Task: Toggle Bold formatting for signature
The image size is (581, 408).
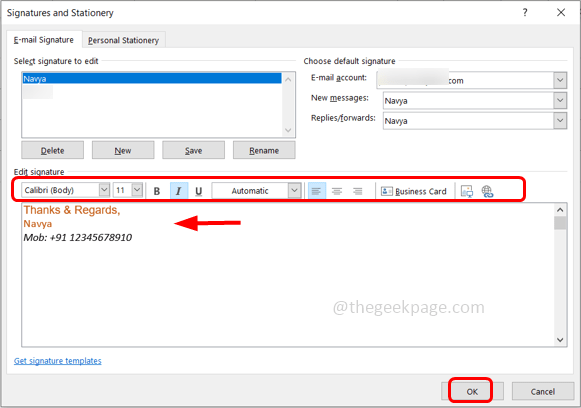Action: tap(157, 191)
